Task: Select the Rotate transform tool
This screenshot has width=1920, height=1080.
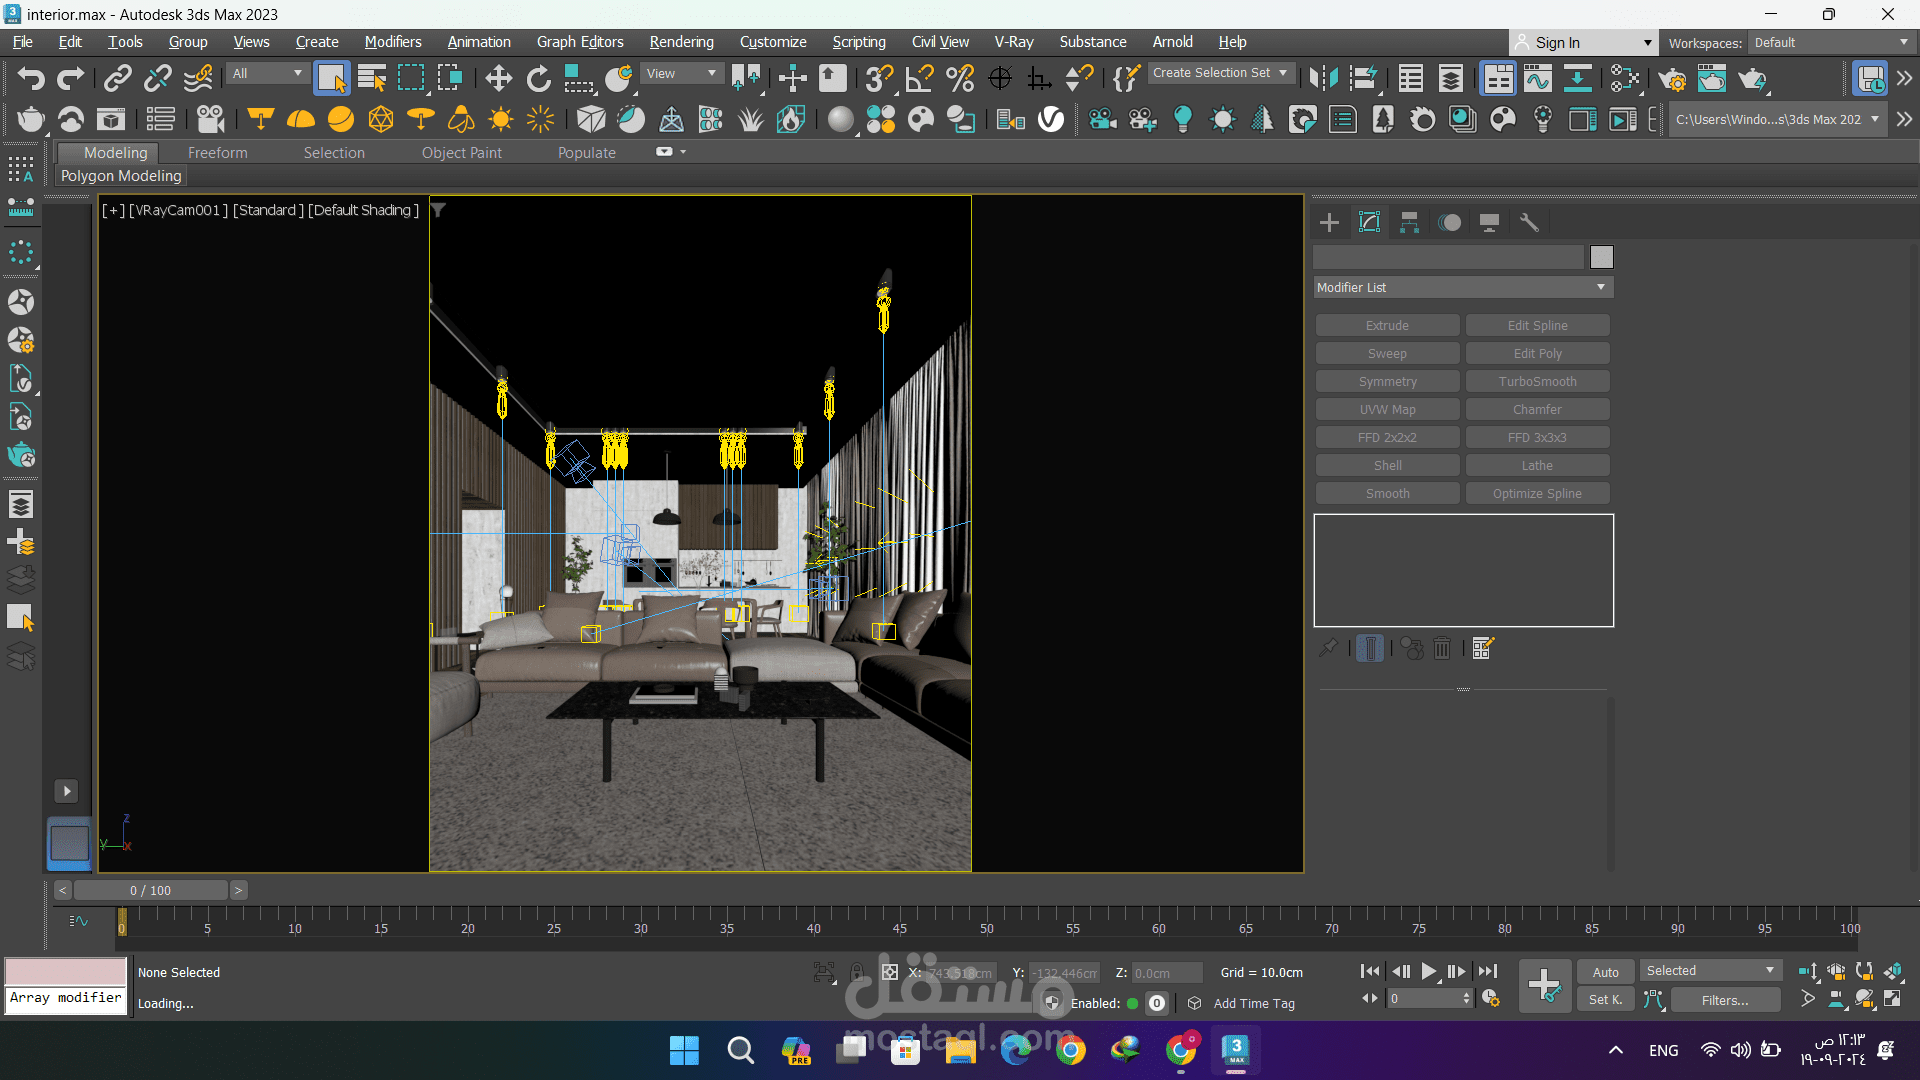Action: (x=539, y=78)
